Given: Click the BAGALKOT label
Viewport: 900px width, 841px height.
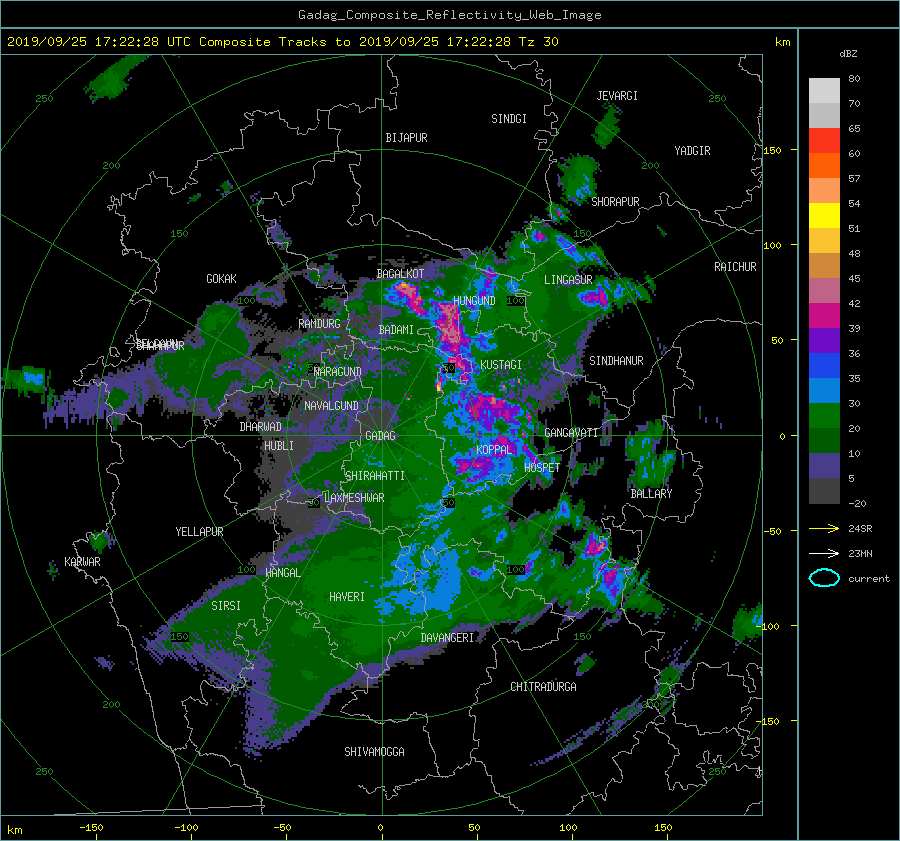Looking at the screenshot, I should 400,274.
